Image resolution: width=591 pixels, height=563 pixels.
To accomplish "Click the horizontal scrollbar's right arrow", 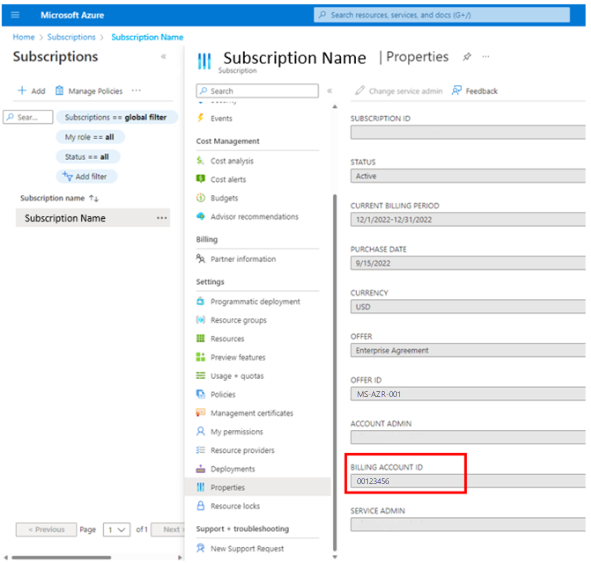I will 180,557.
